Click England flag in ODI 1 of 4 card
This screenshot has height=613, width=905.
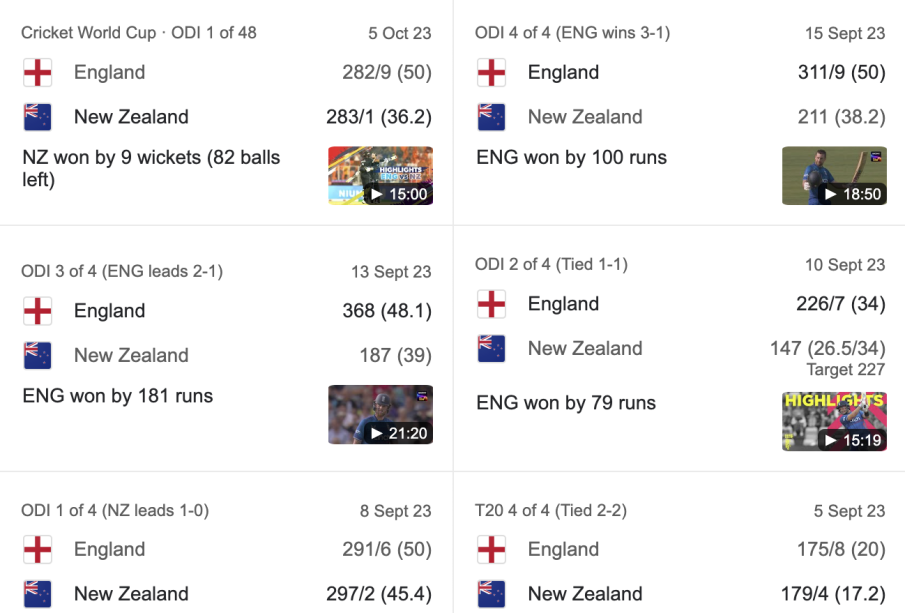coord(37,549)
